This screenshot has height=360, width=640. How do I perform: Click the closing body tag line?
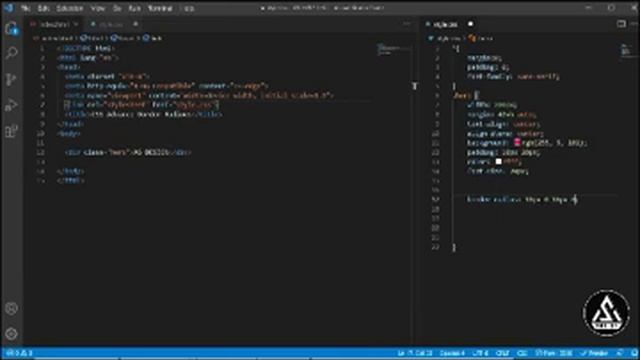click(71, 171)
